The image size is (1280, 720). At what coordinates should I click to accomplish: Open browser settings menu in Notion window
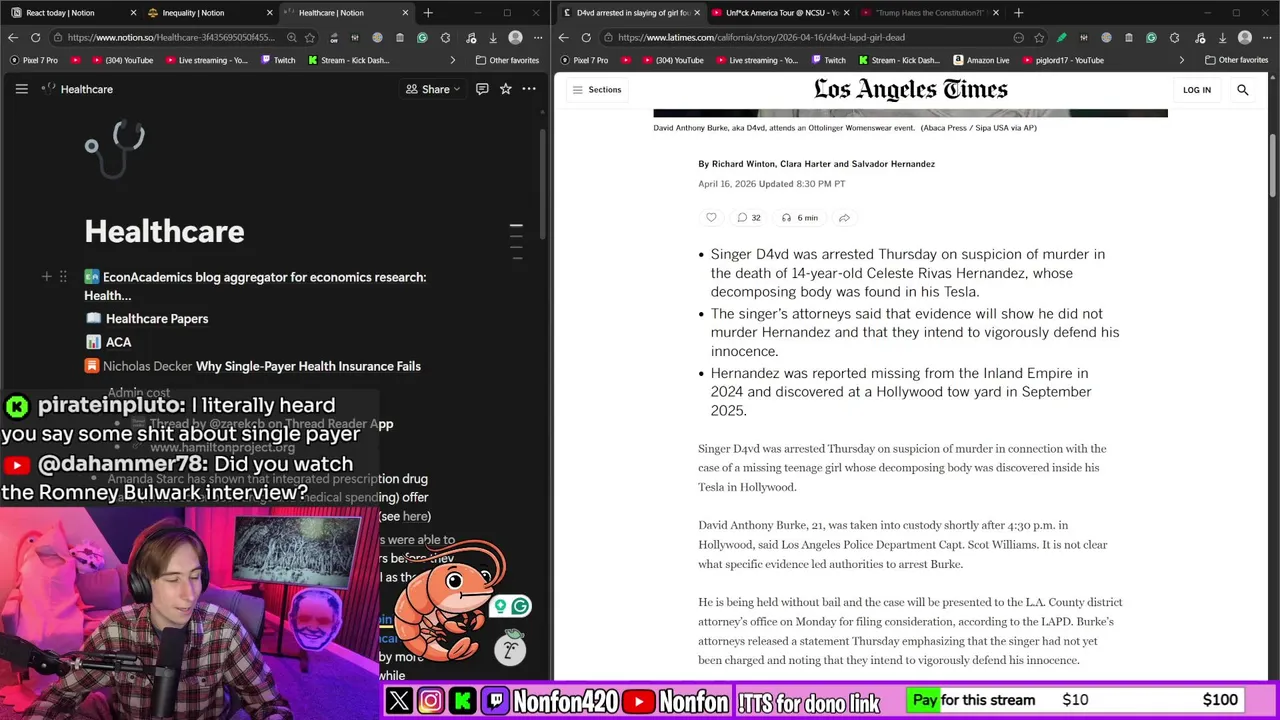537,37
